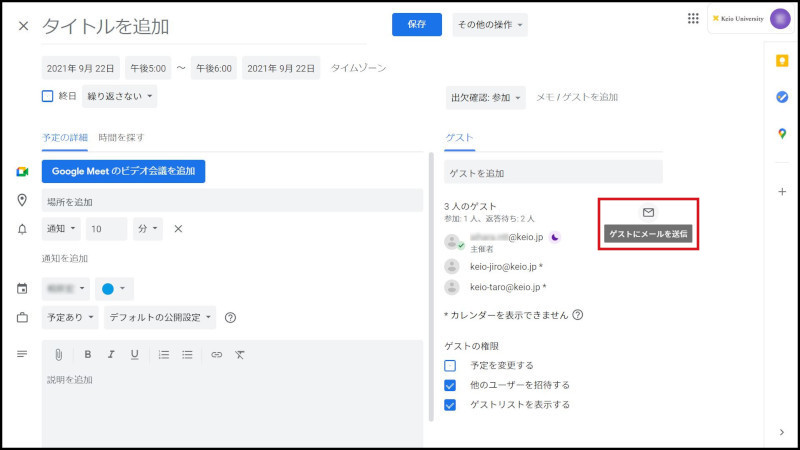The width and height of the screenshot is (800, 450).
Task: Apply bold formatting to description
Action: coord(88,354)
